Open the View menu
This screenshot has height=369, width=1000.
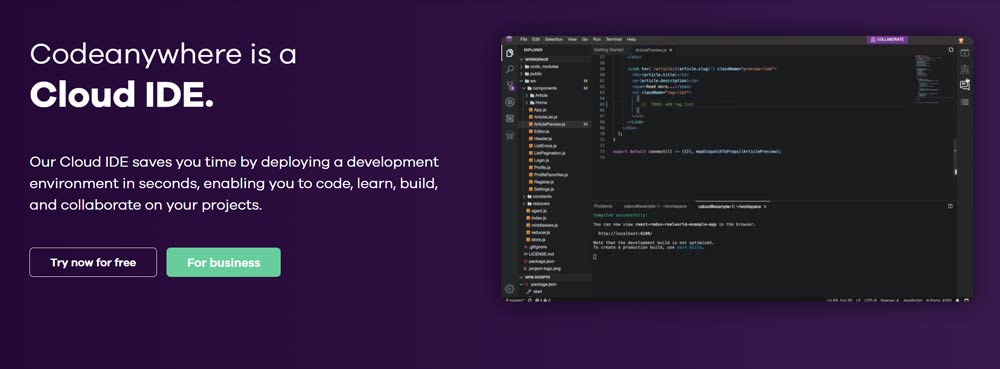coord(572,40)
